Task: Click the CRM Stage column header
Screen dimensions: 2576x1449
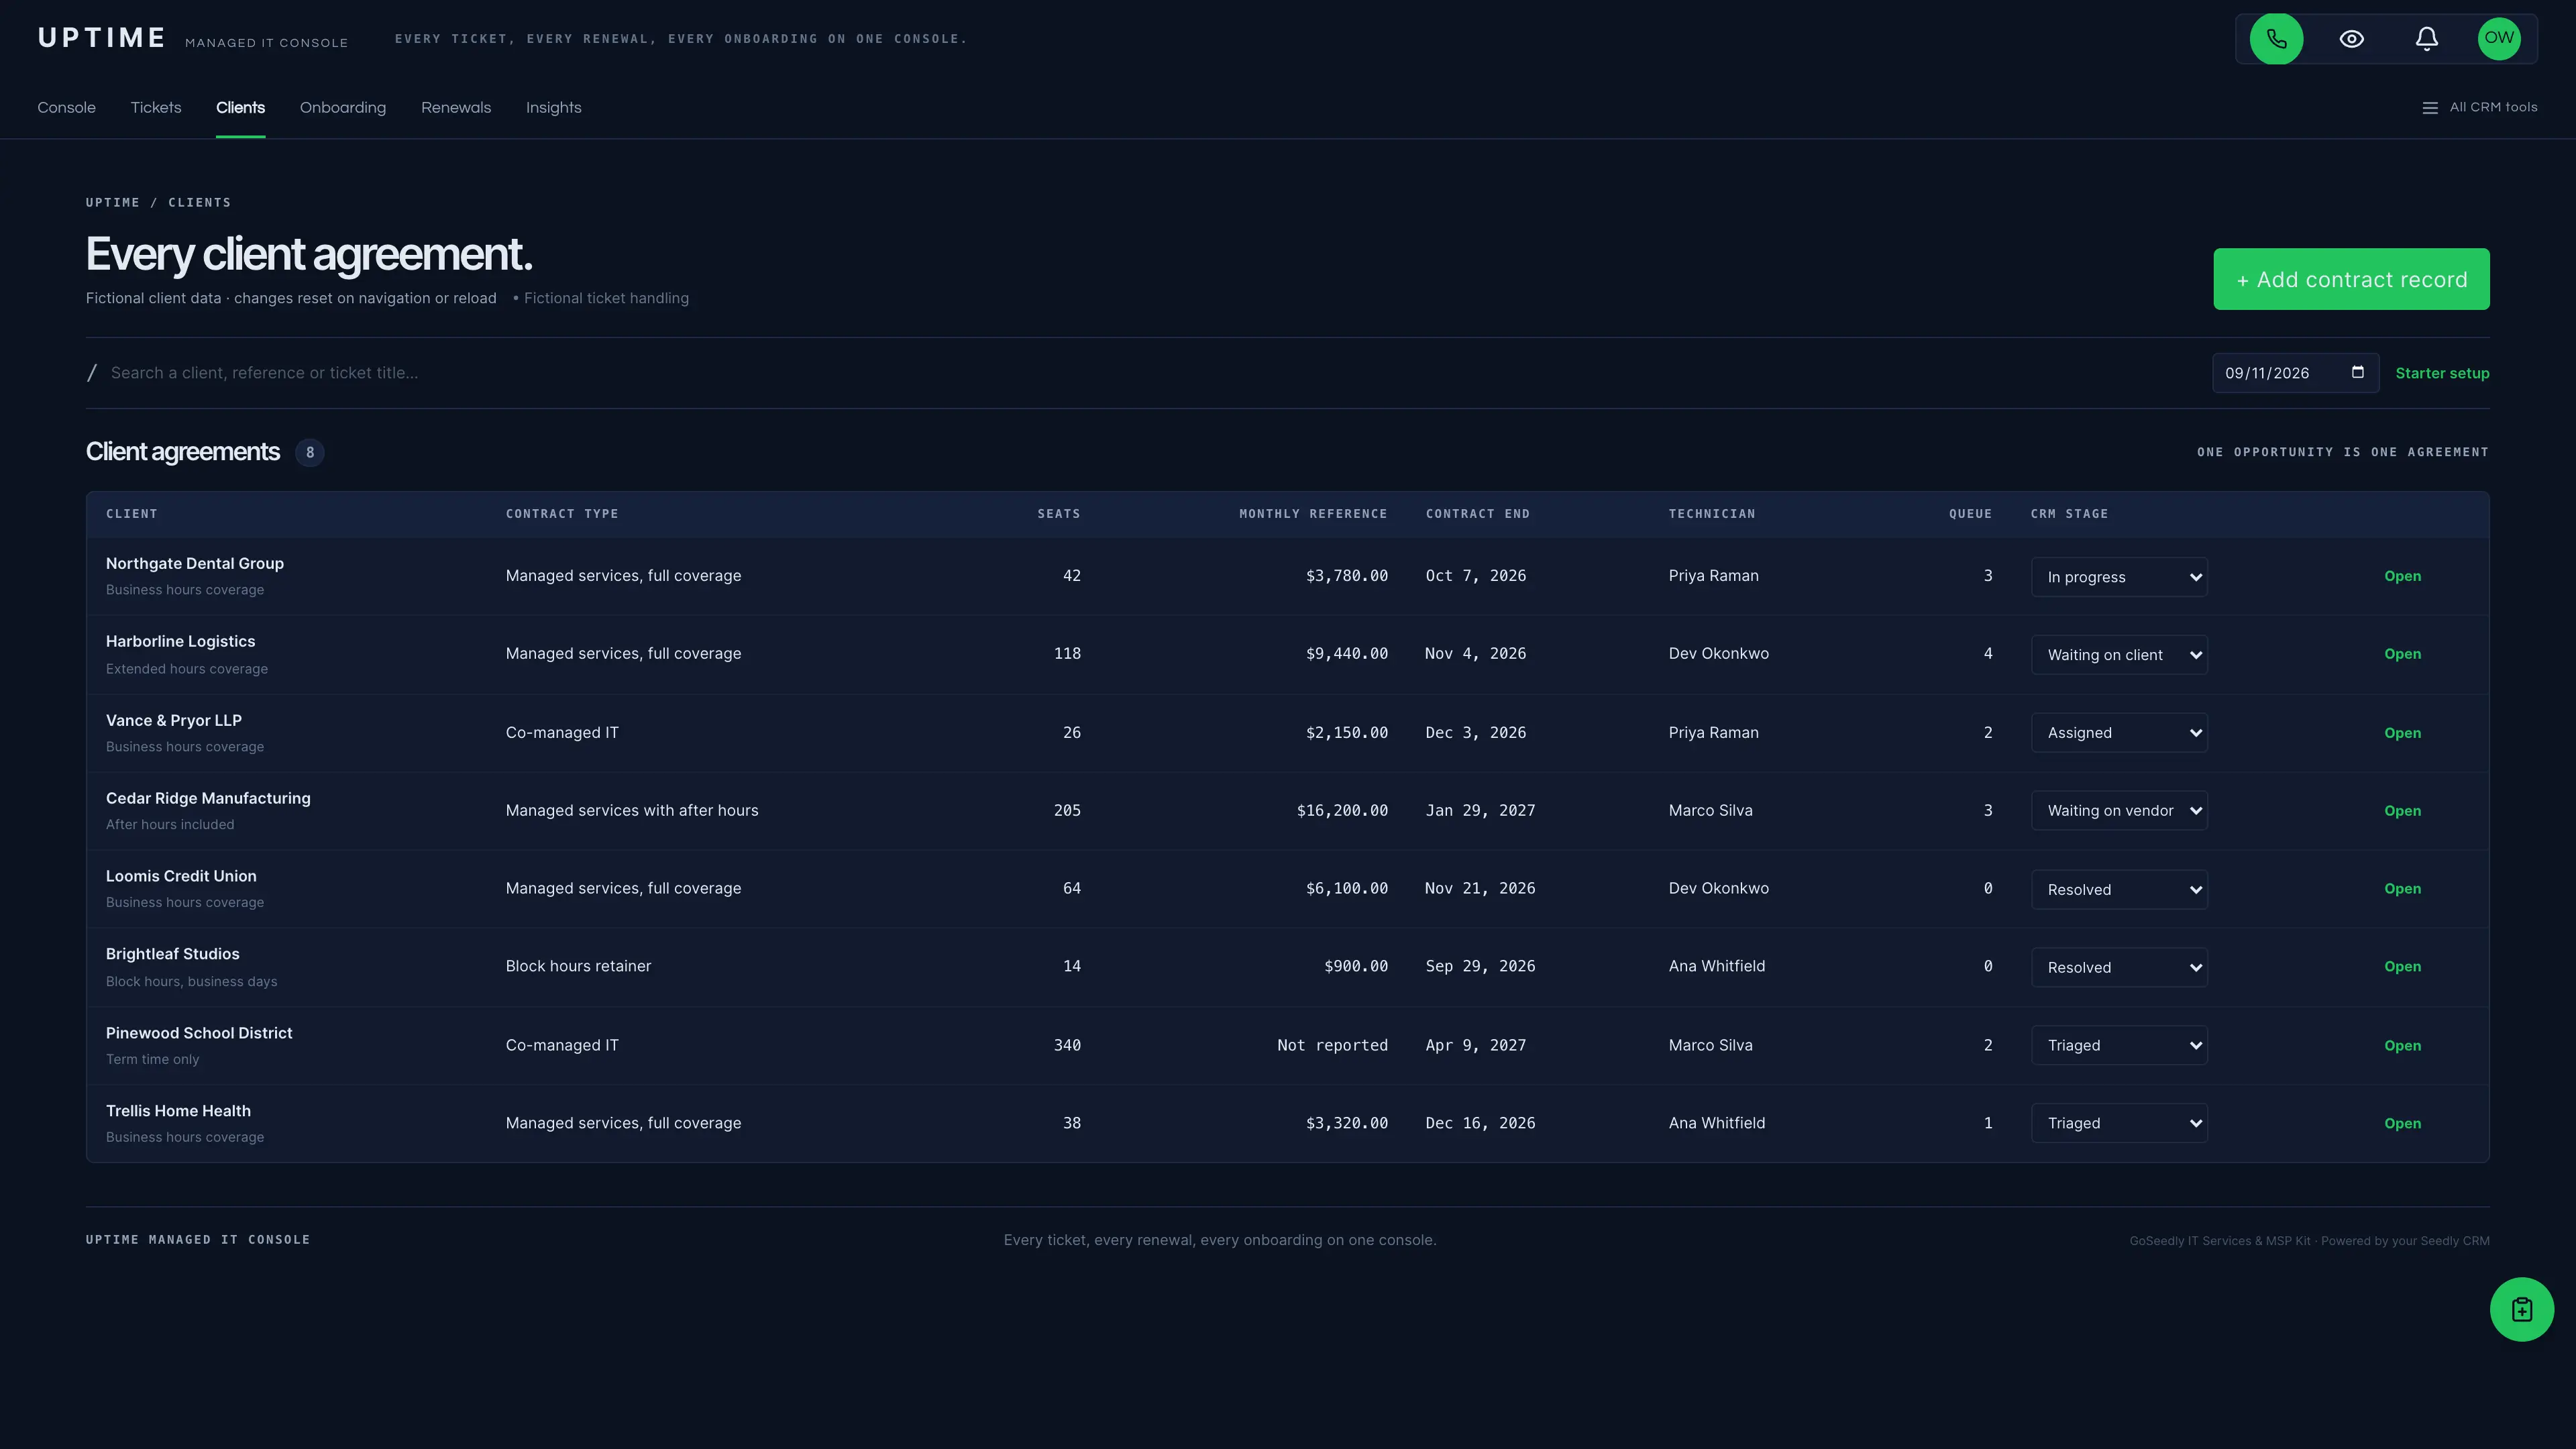Action: pyautogui.click(x=2069, y=514)
